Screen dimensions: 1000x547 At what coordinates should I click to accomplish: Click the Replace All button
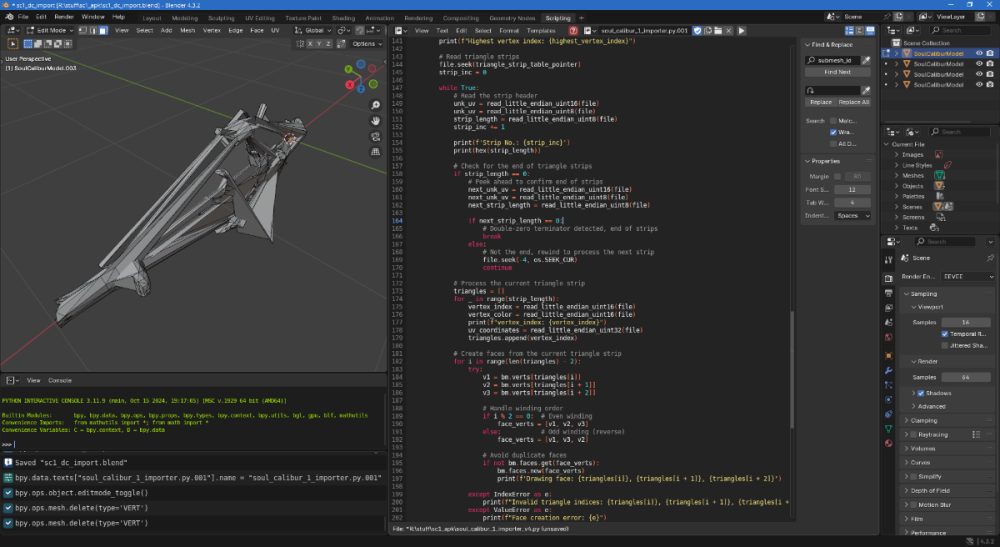pos(853,102)
